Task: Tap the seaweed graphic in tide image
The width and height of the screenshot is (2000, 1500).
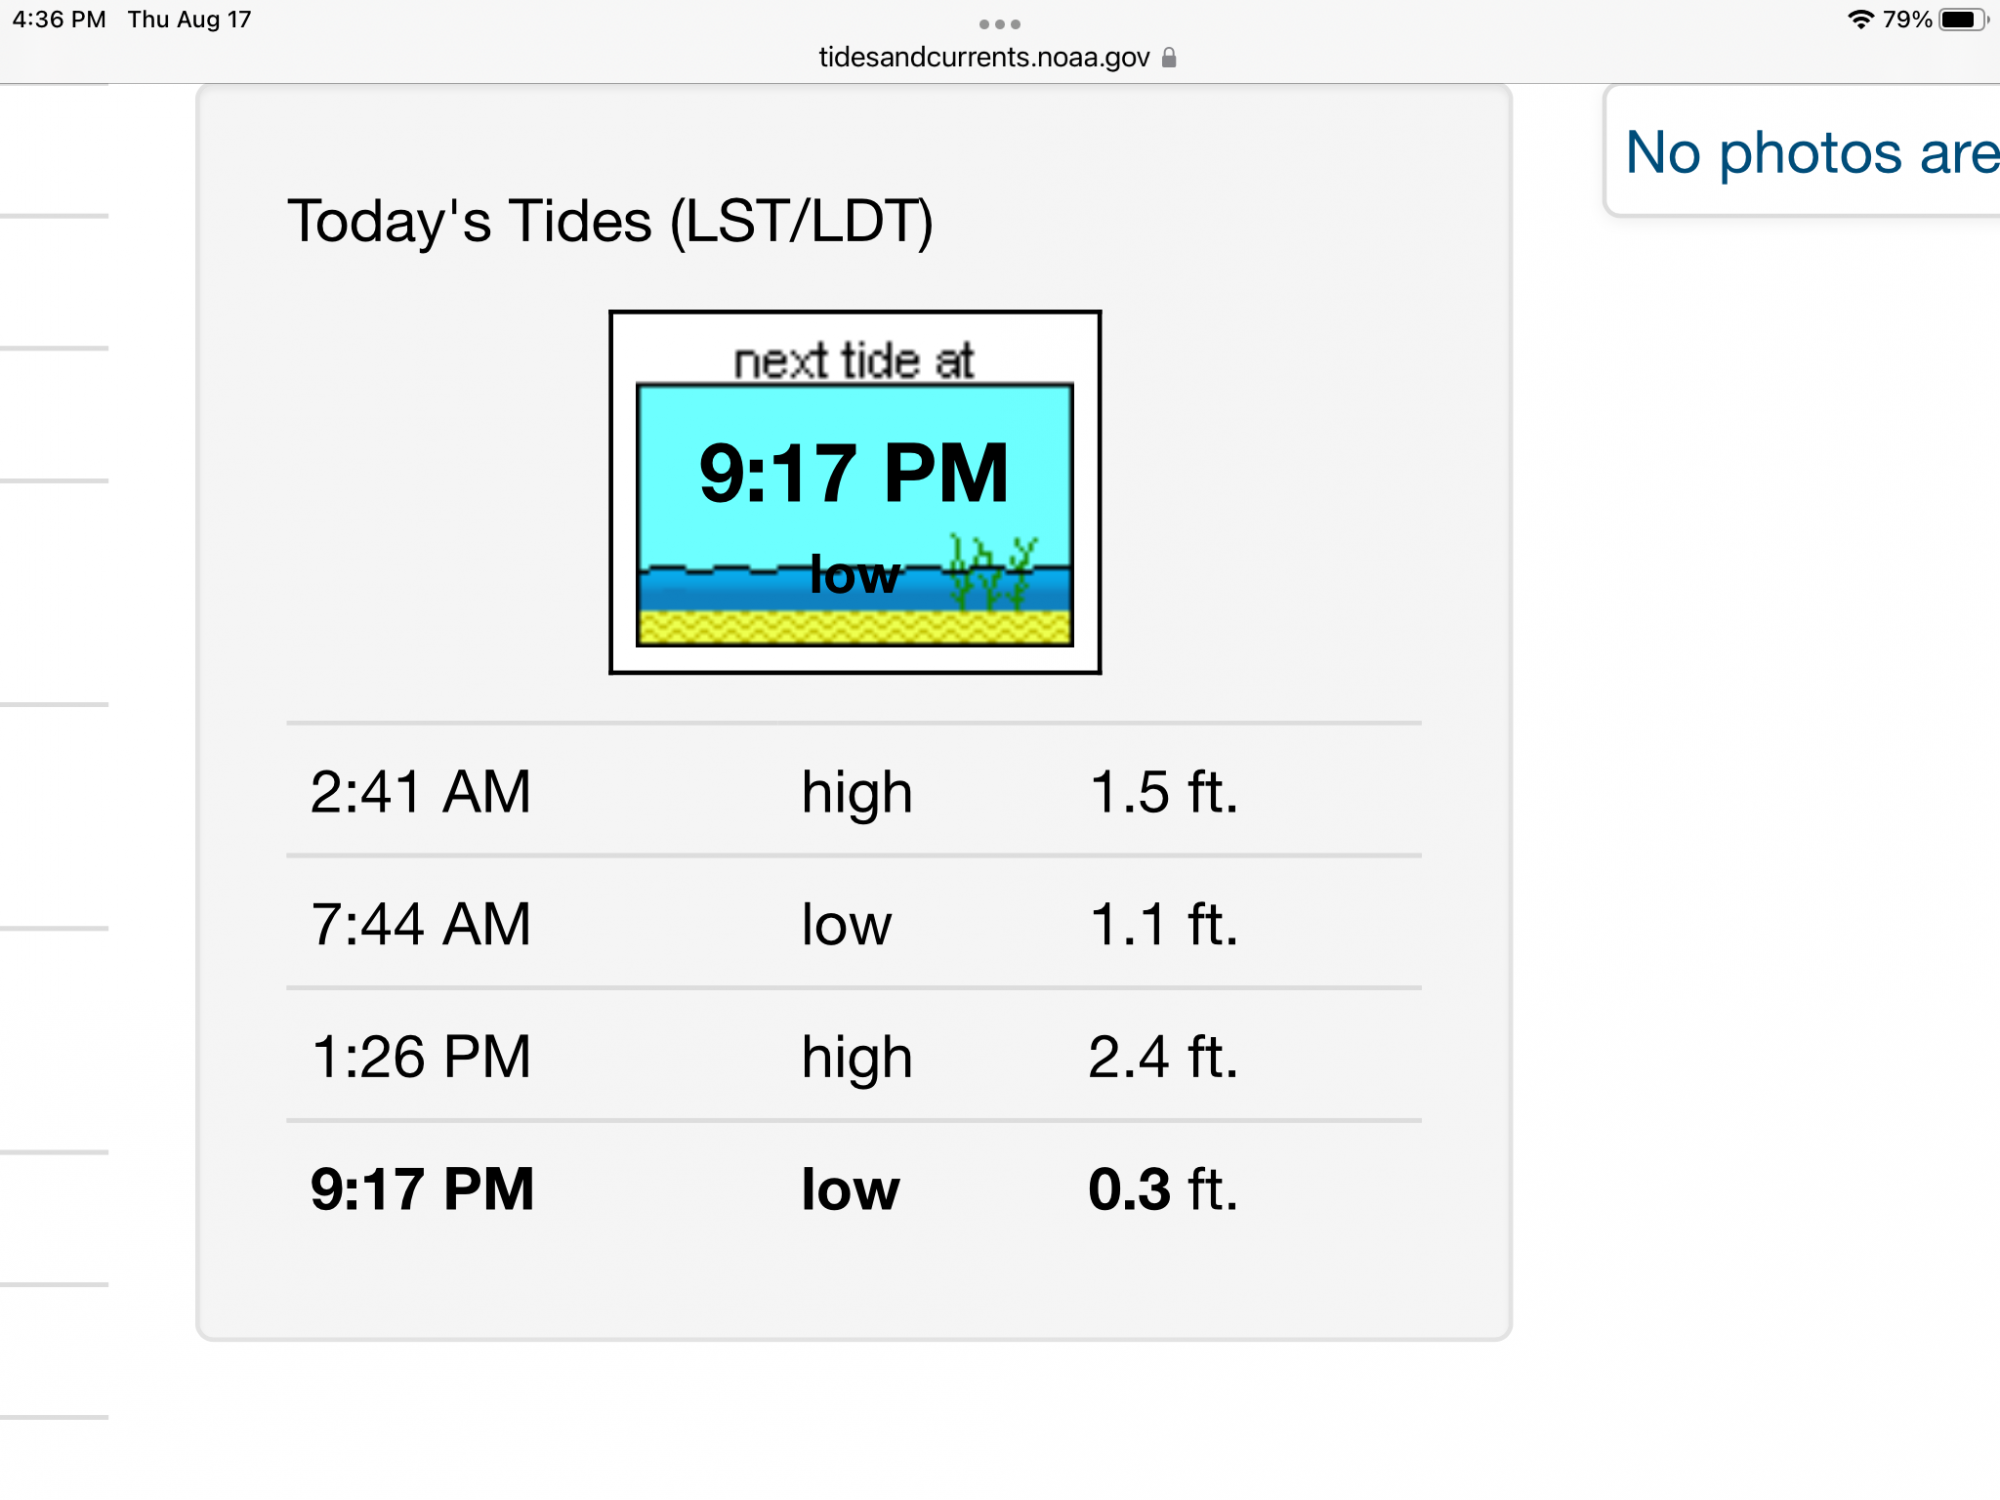Action: tap(992, 572)
